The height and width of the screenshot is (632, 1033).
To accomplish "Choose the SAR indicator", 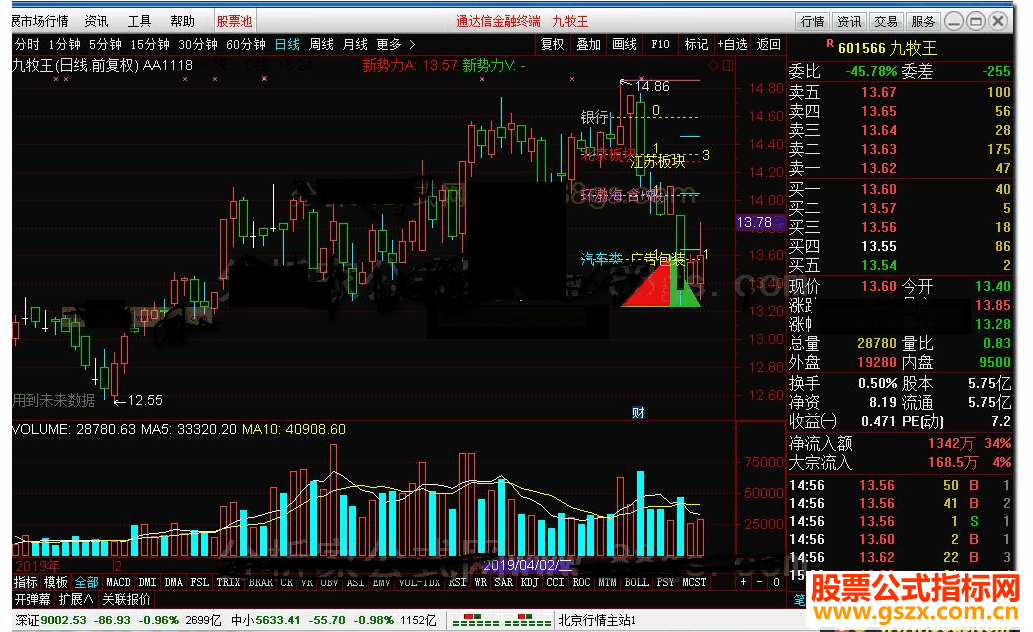I will pos(503,582).
